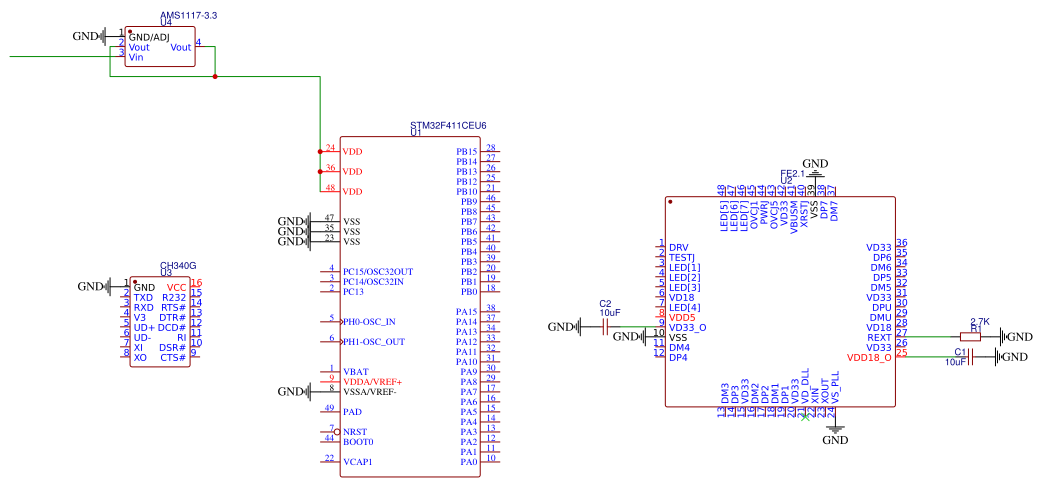Click the PC13 pin label
Image resolution: width=1043 pixels, height=487 pixels.
click(x=353, y=291)
